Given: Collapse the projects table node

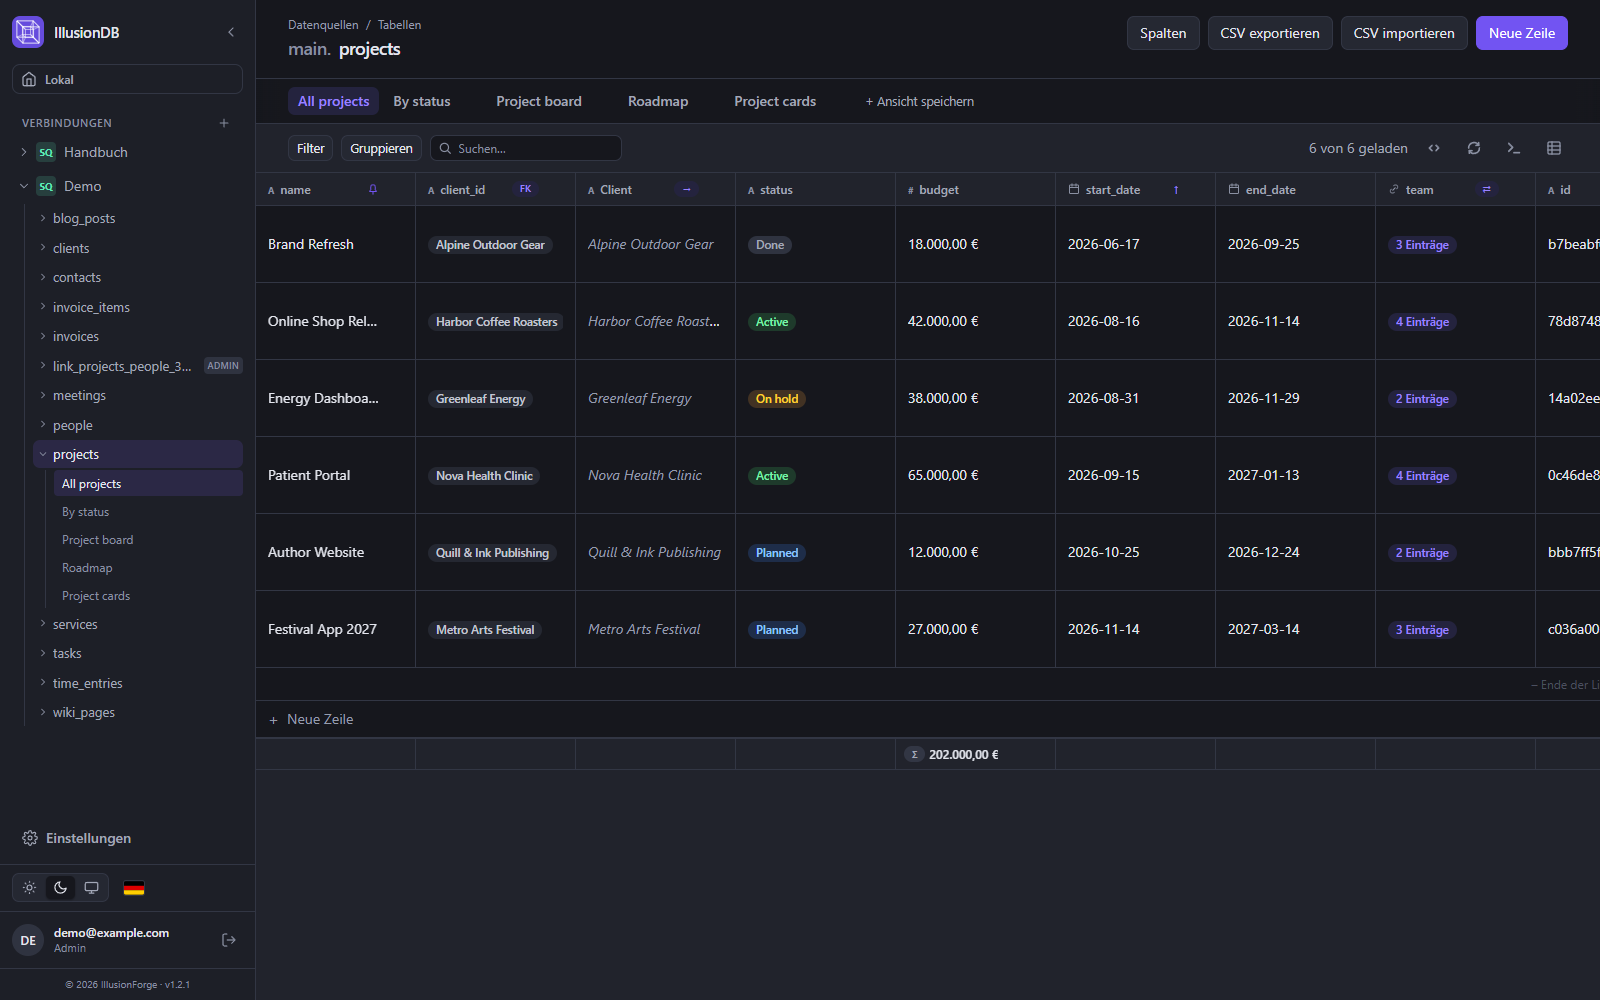Looking at the screenshot, I should click(x=43, y=454).
